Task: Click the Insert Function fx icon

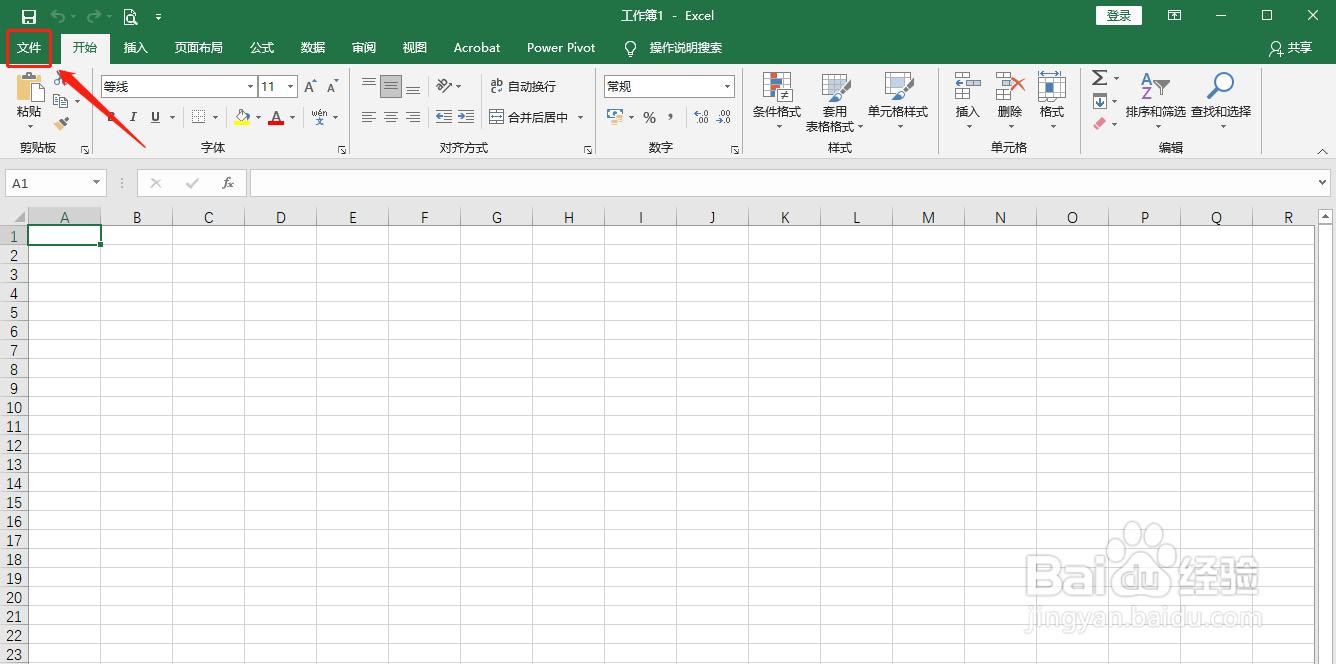Action: point(228,183)
